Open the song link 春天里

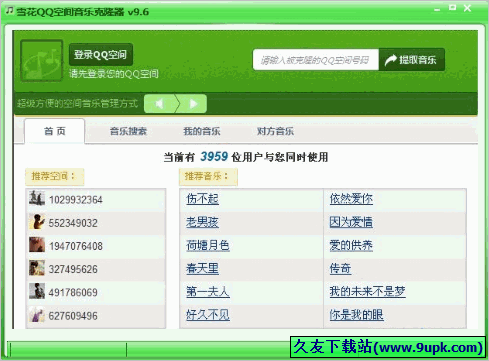(202, 268)
